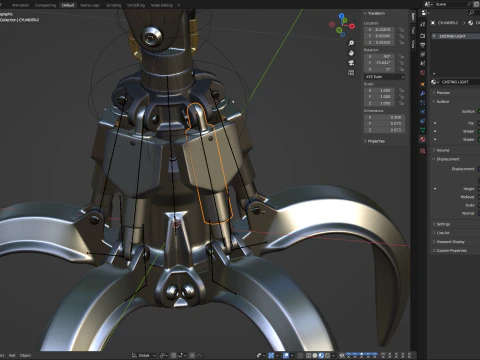This screenshot has width=480, height=360.
Task: Toggle viewport overlays button
Action: tap(286, 355)
